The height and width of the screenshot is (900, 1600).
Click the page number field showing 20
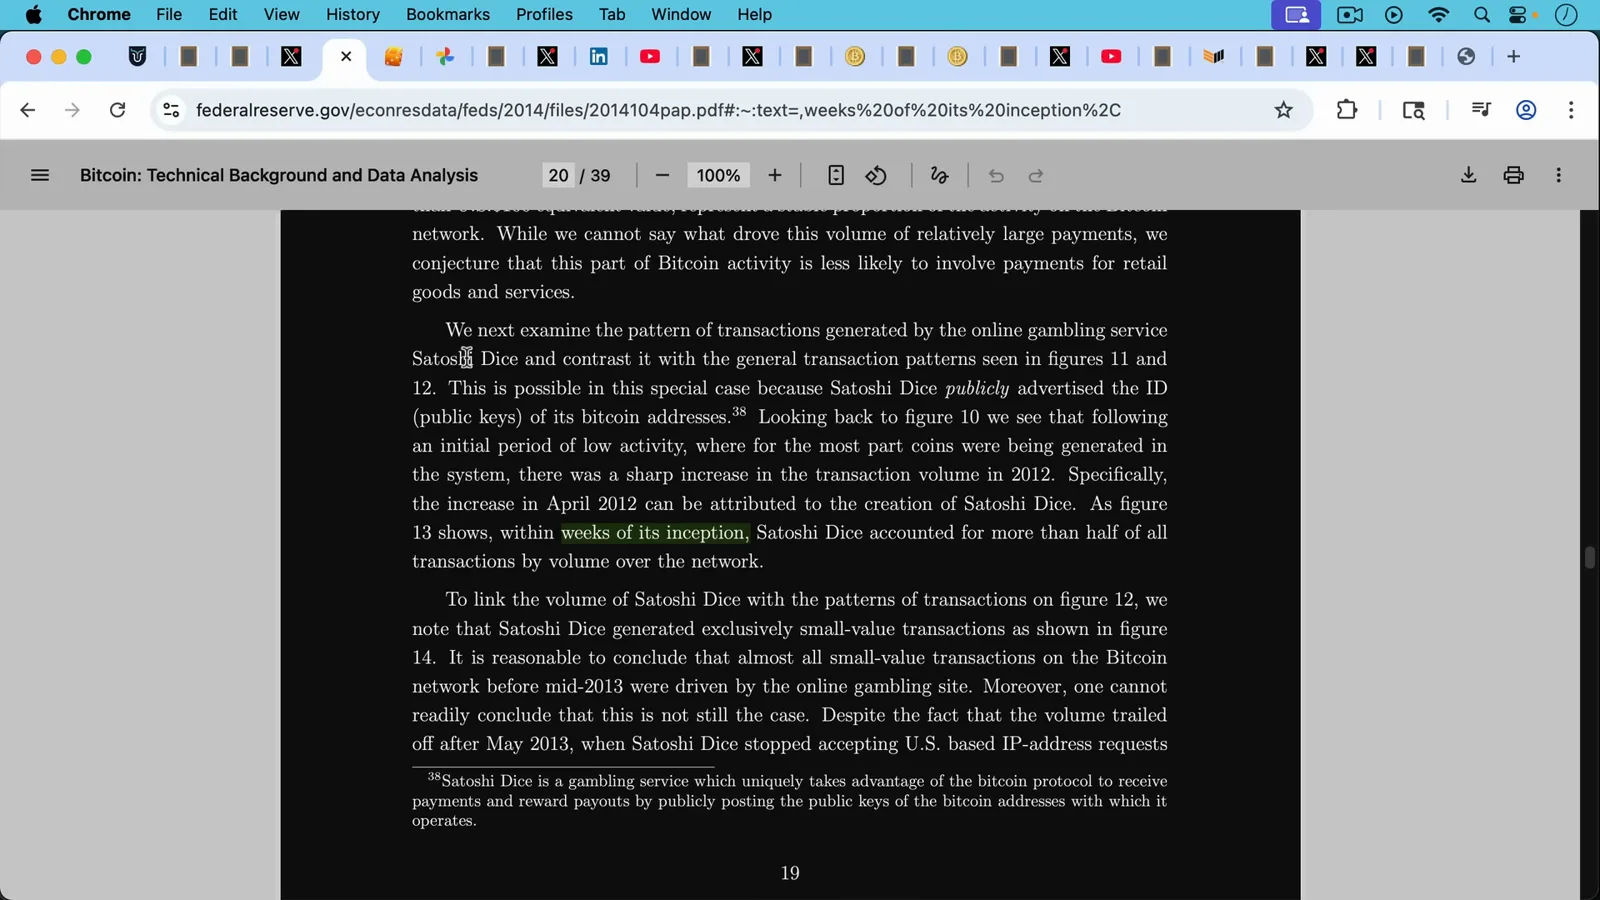558,175
